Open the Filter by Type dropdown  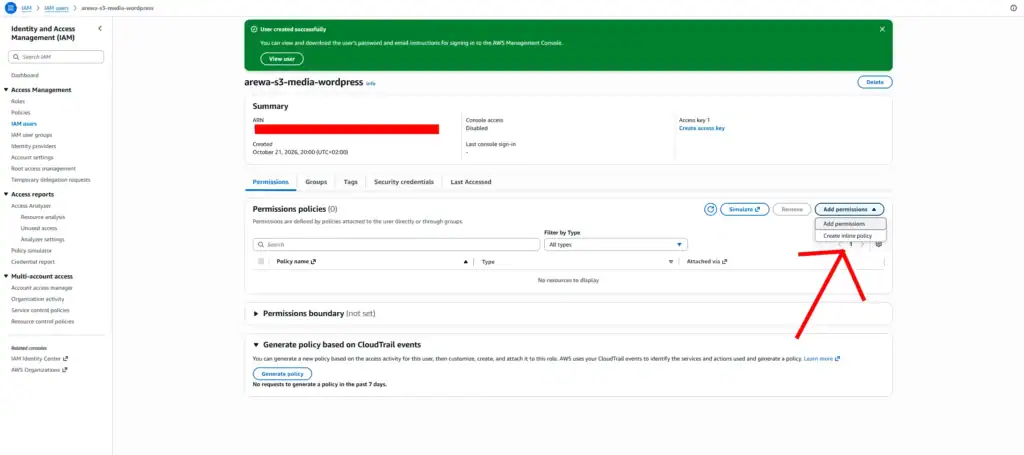click(616, 244)
